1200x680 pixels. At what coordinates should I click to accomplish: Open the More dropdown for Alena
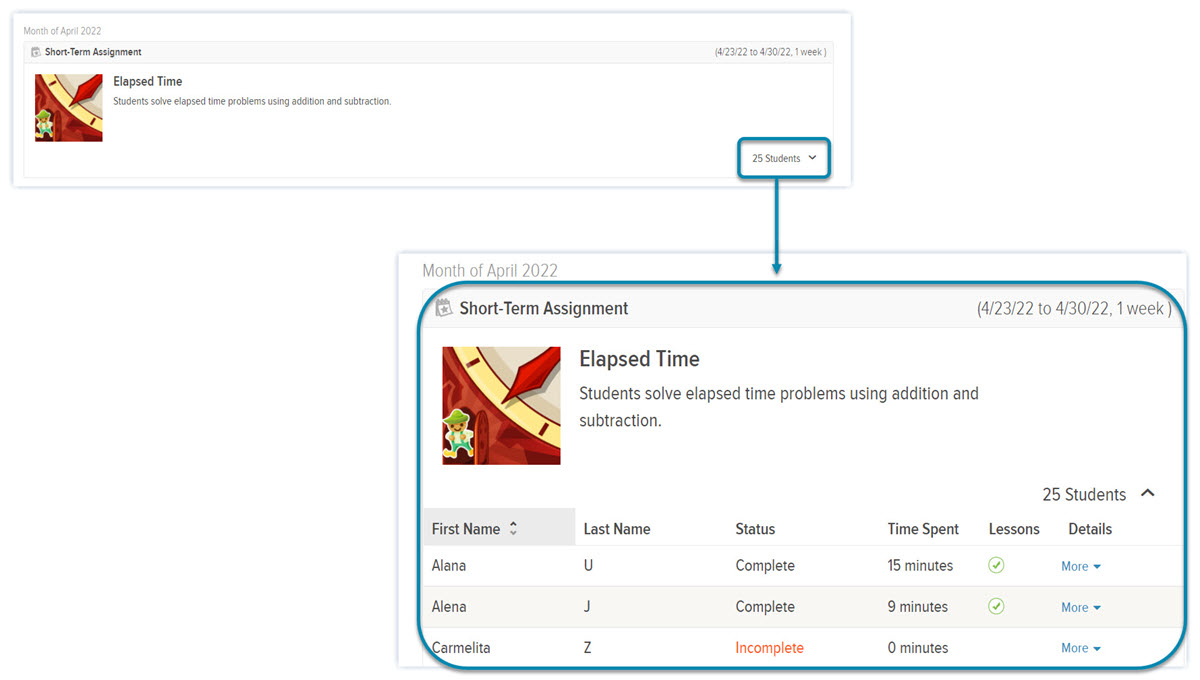pos(1080,607)
